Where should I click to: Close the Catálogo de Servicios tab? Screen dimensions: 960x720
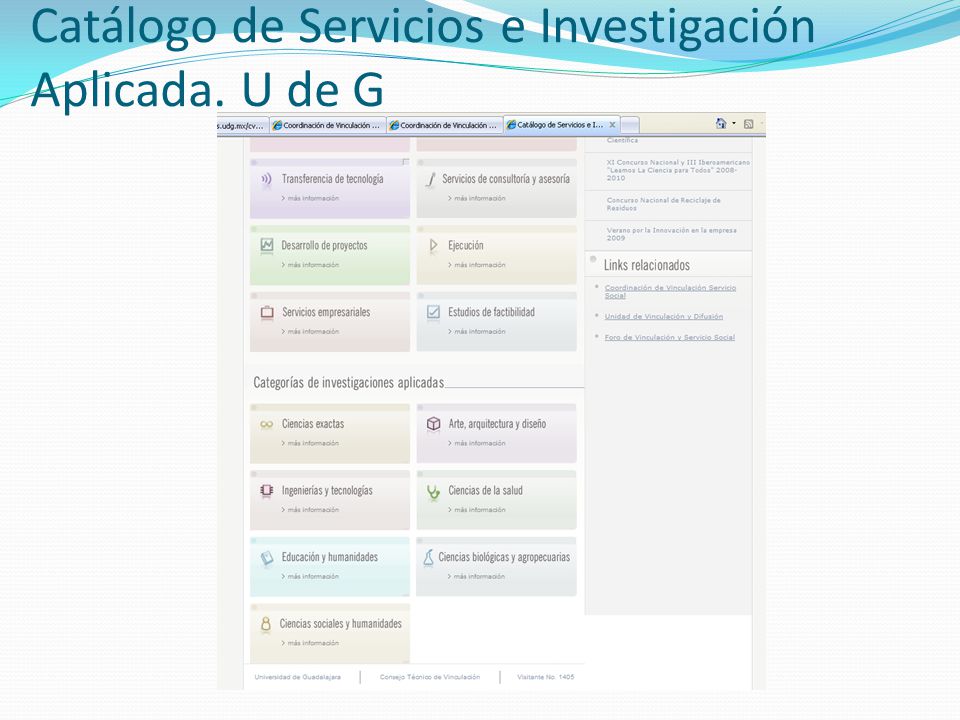tap(612, 125)
